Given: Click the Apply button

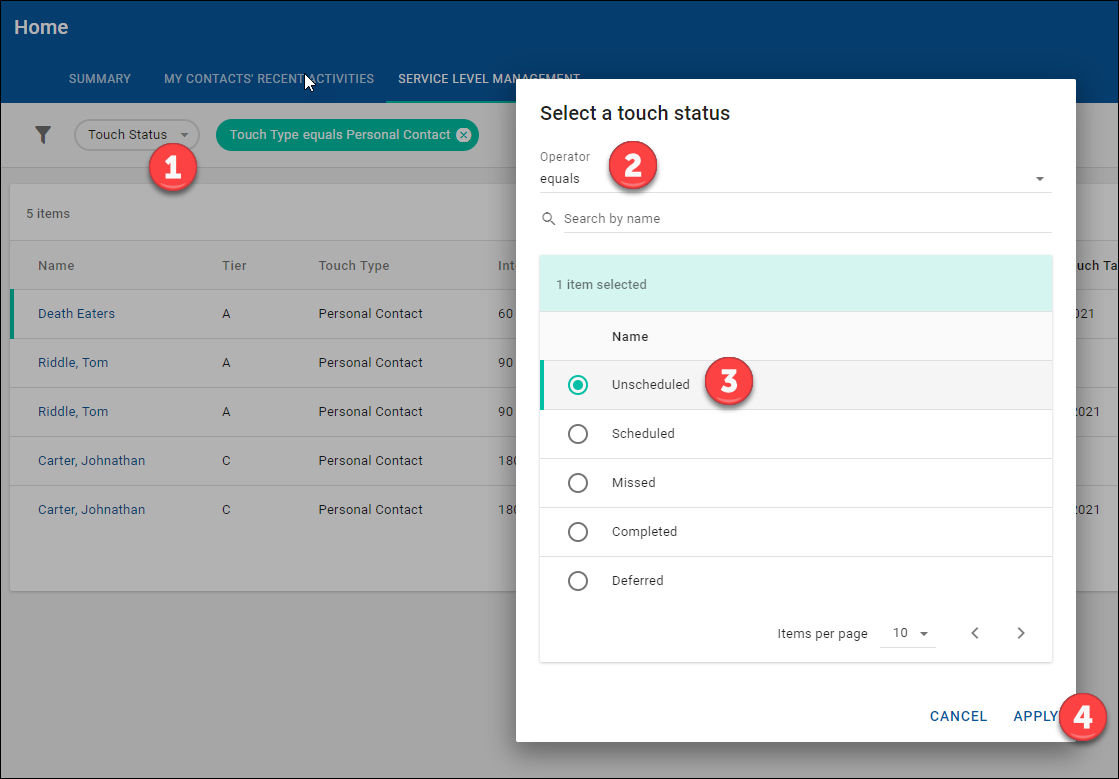Looking at the screenshot, I should click(x=1036, y=716).
